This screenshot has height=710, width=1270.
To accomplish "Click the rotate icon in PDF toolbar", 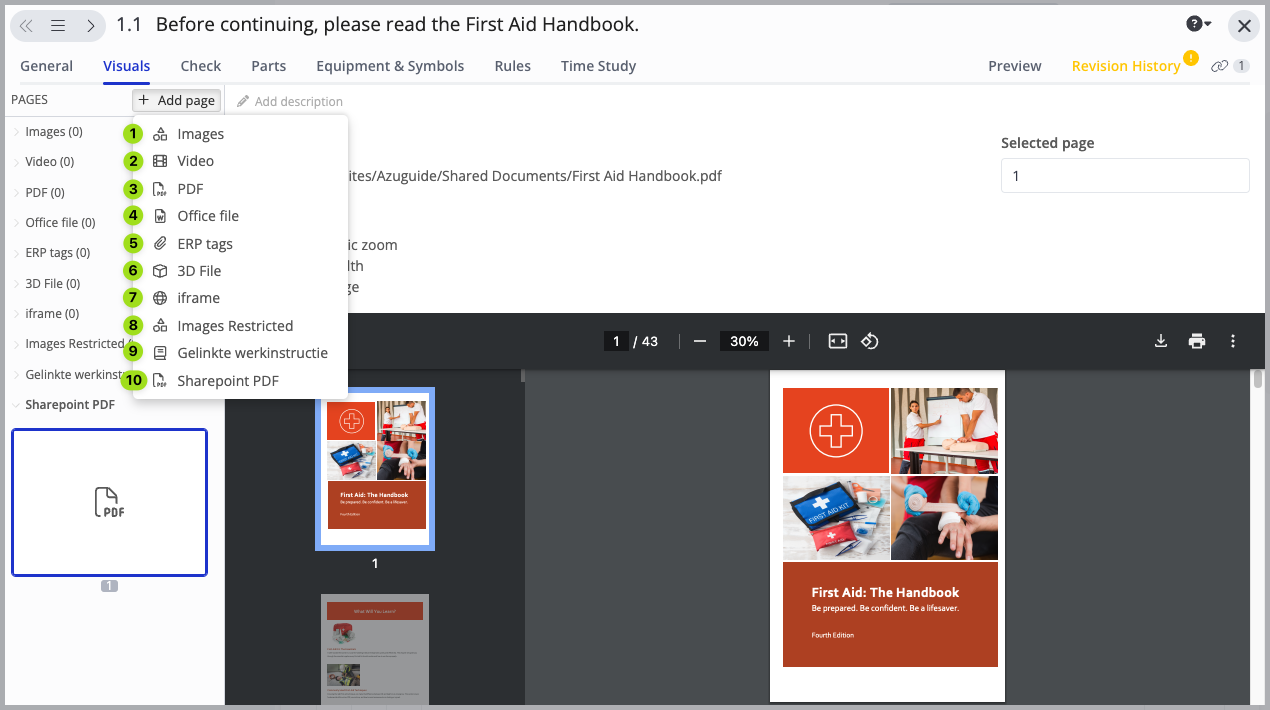I will (x=870, y=341).
